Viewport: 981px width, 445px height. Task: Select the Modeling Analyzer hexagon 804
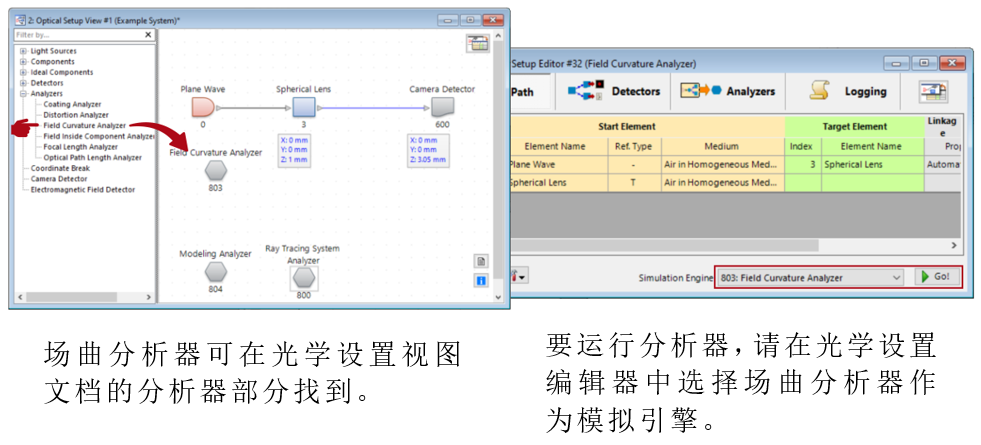point(216,272)
